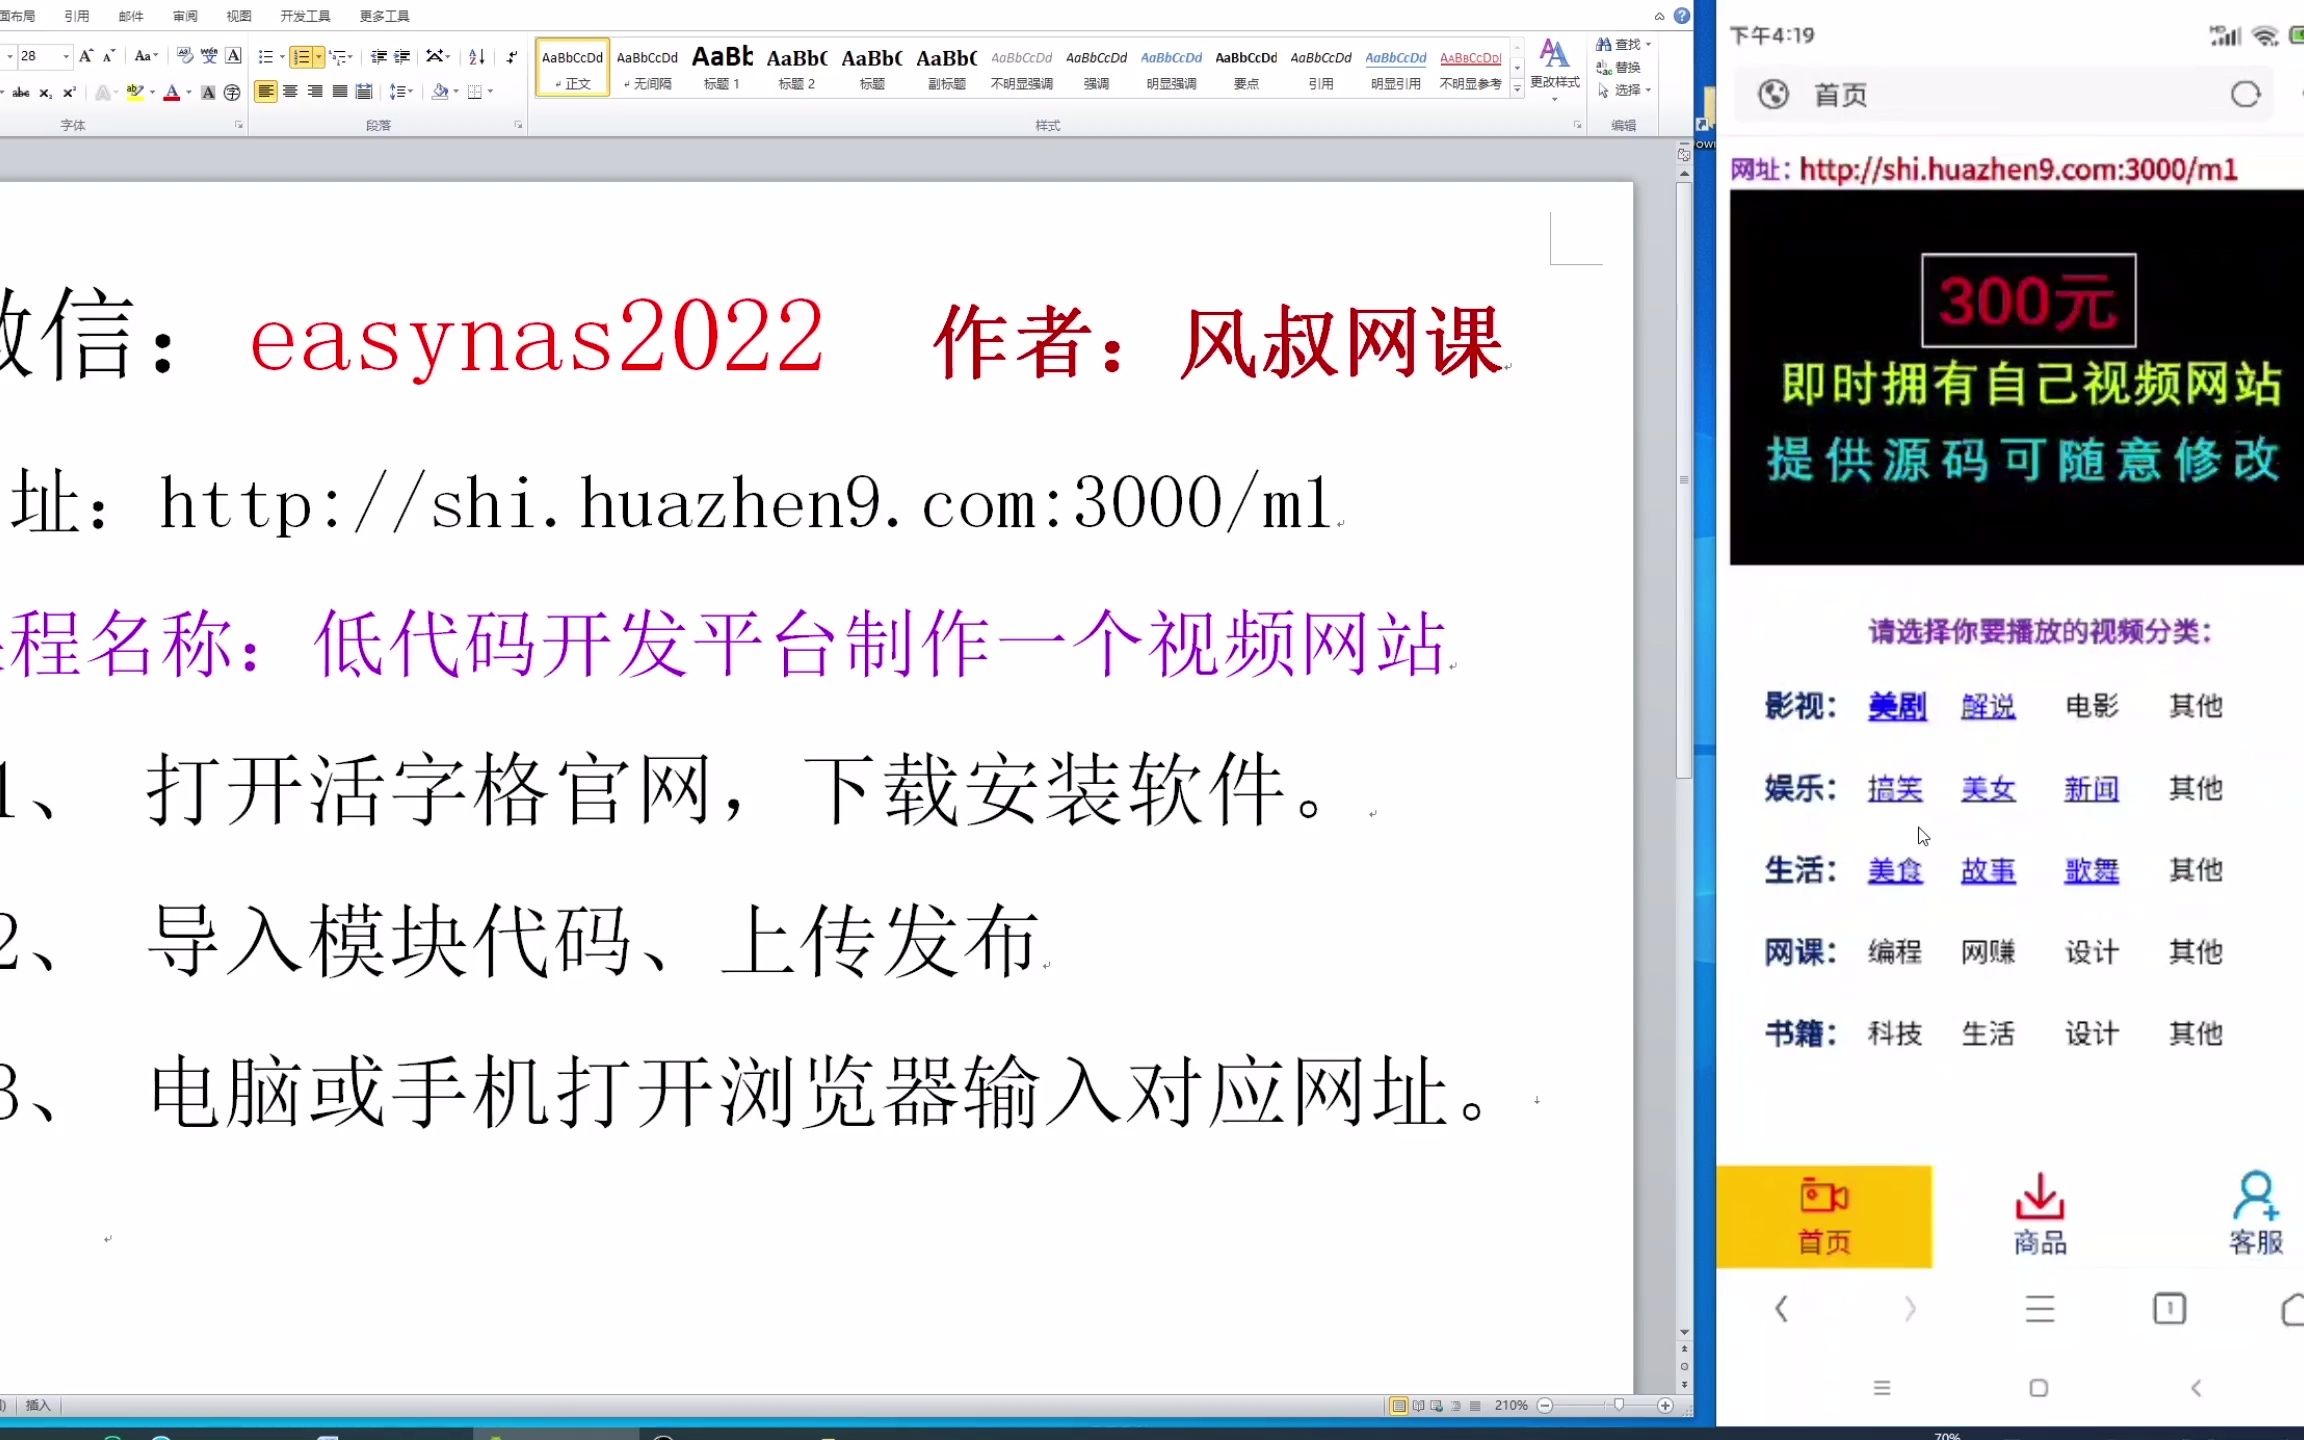
Task: Open the highlight color dropdown arrow
Action: click(152, 92)
